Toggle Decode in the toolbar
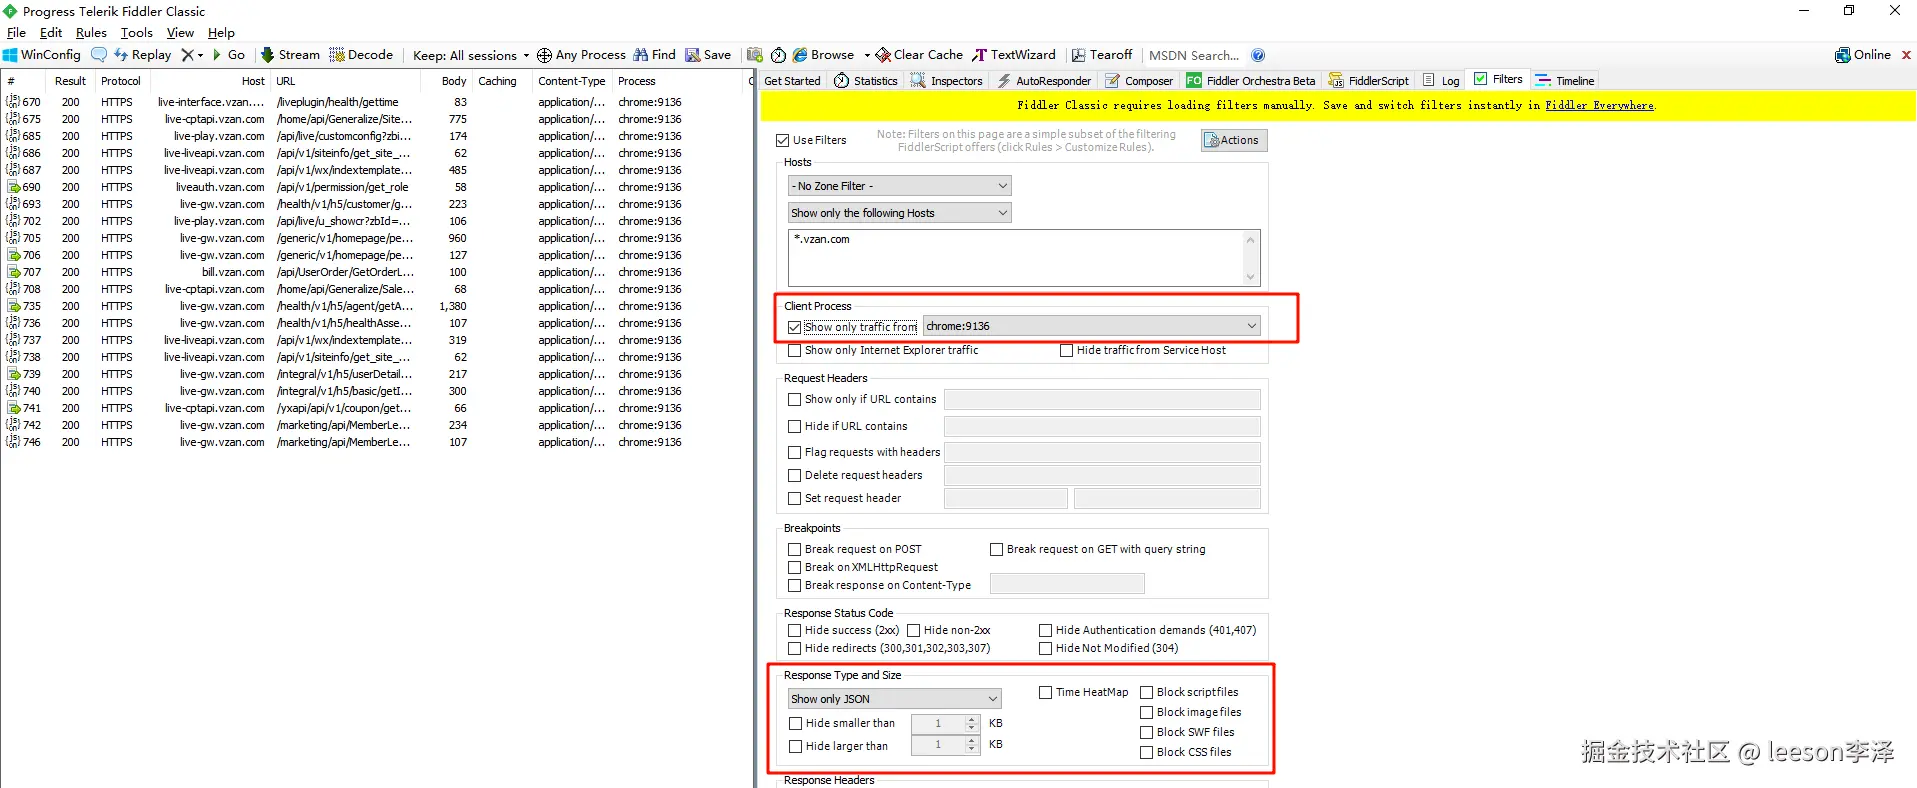The image size is (1917, 788). tap(361, 55)
